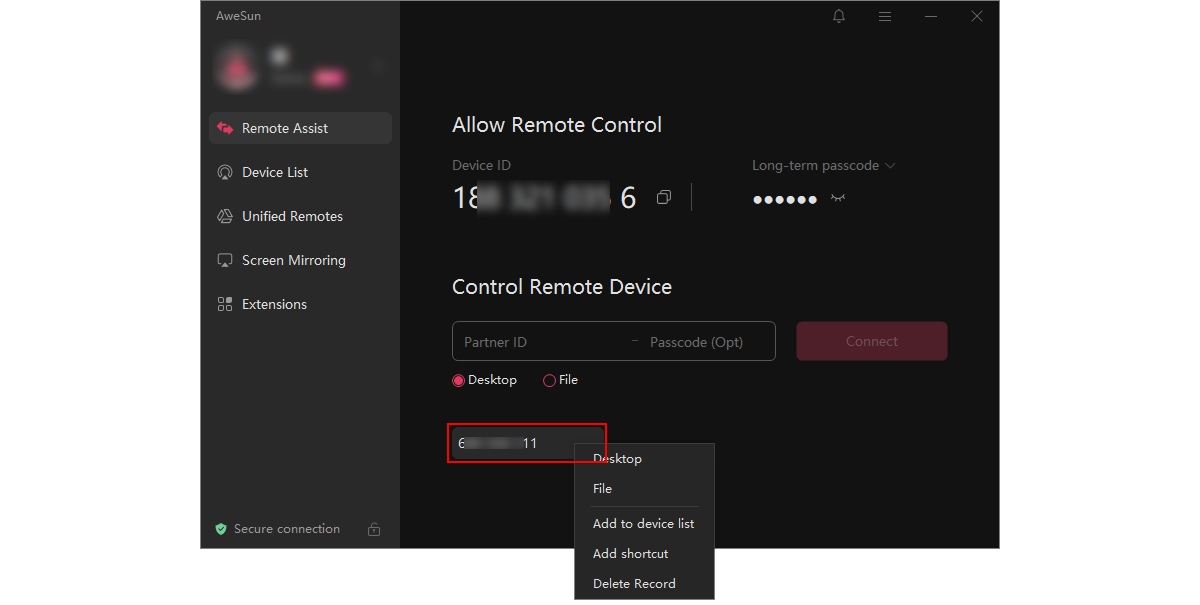This screenshot has height=605, width=1200.
Task: Open Remote Assist in sidebar
Action: [x=301, y=128]
